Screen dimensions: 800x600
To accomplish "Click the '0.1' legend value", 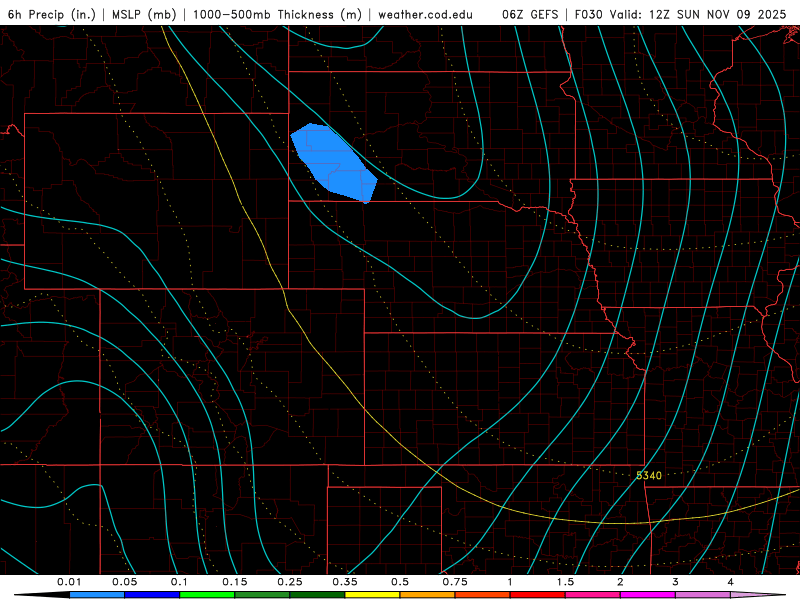I will click(x=179, y=582).
